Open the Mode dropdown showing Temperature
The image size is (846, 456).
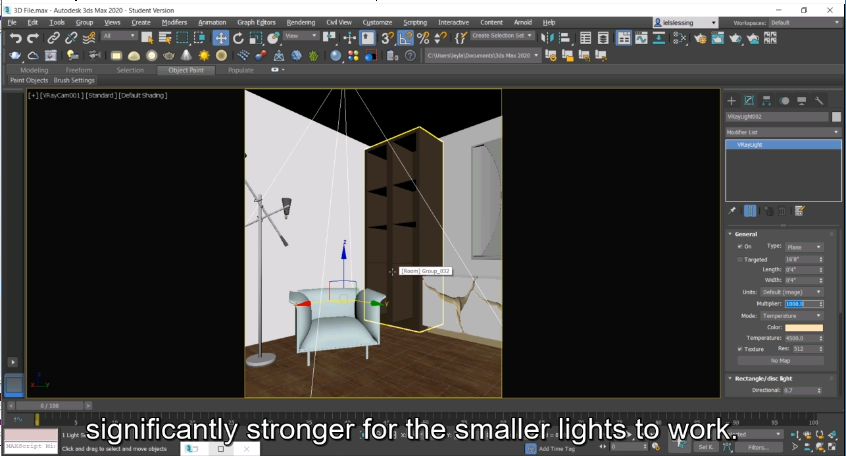click(792, 316)
